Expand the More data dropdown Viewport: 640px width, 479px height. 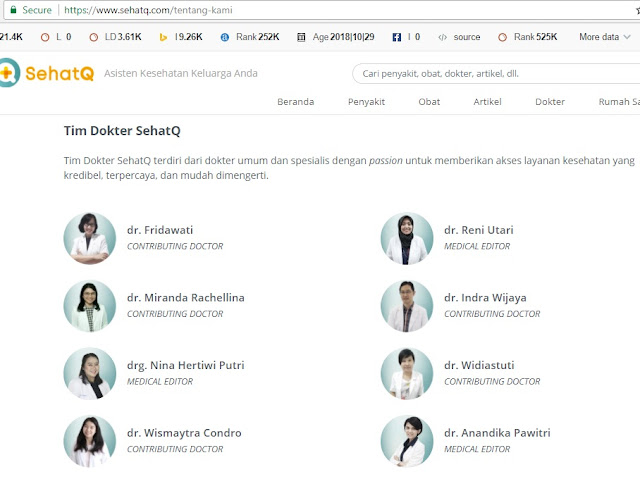(x=605, y=37)
